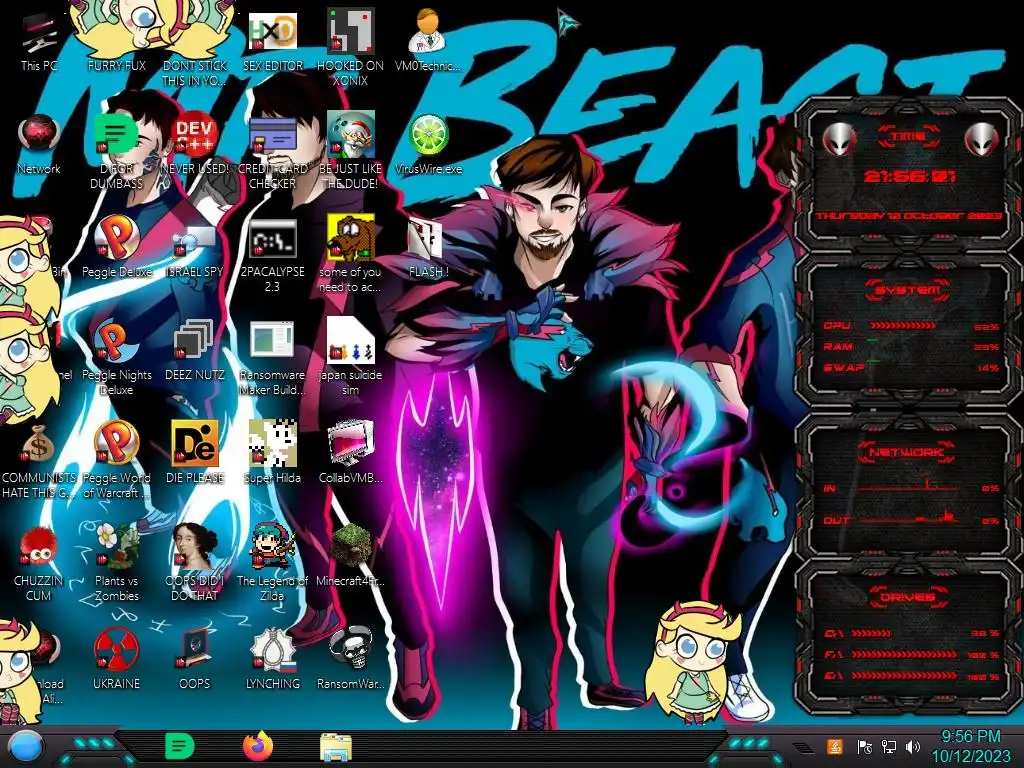This screenshot has width=1024, height=768.
Task: Open the network status tray icon
Action: pos(889,747)
